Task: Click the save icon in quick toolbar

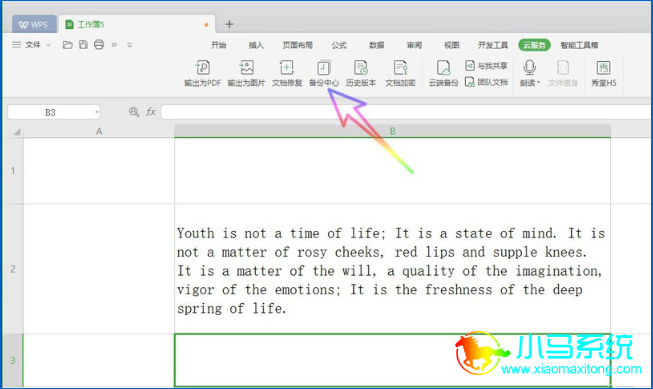Action: coord(83,45)
